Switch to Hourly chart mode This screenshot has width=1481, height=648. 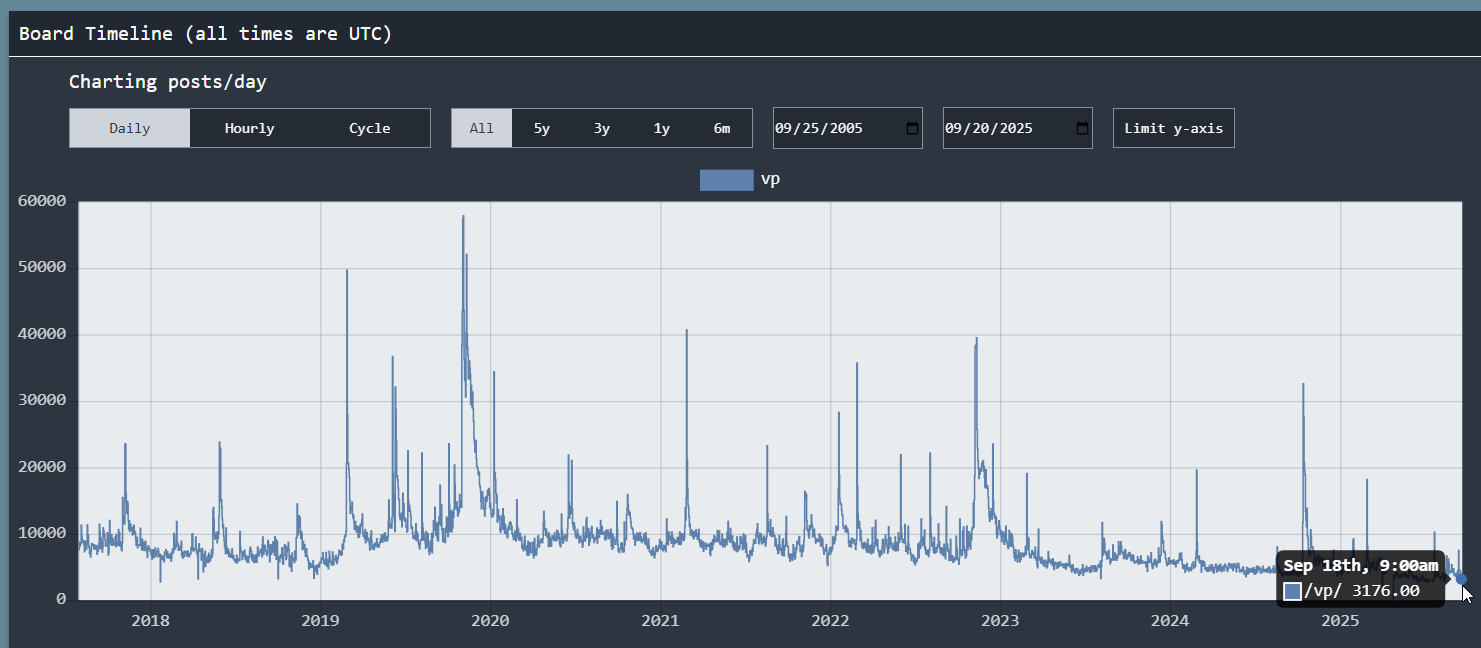click(x=250, y=128)
